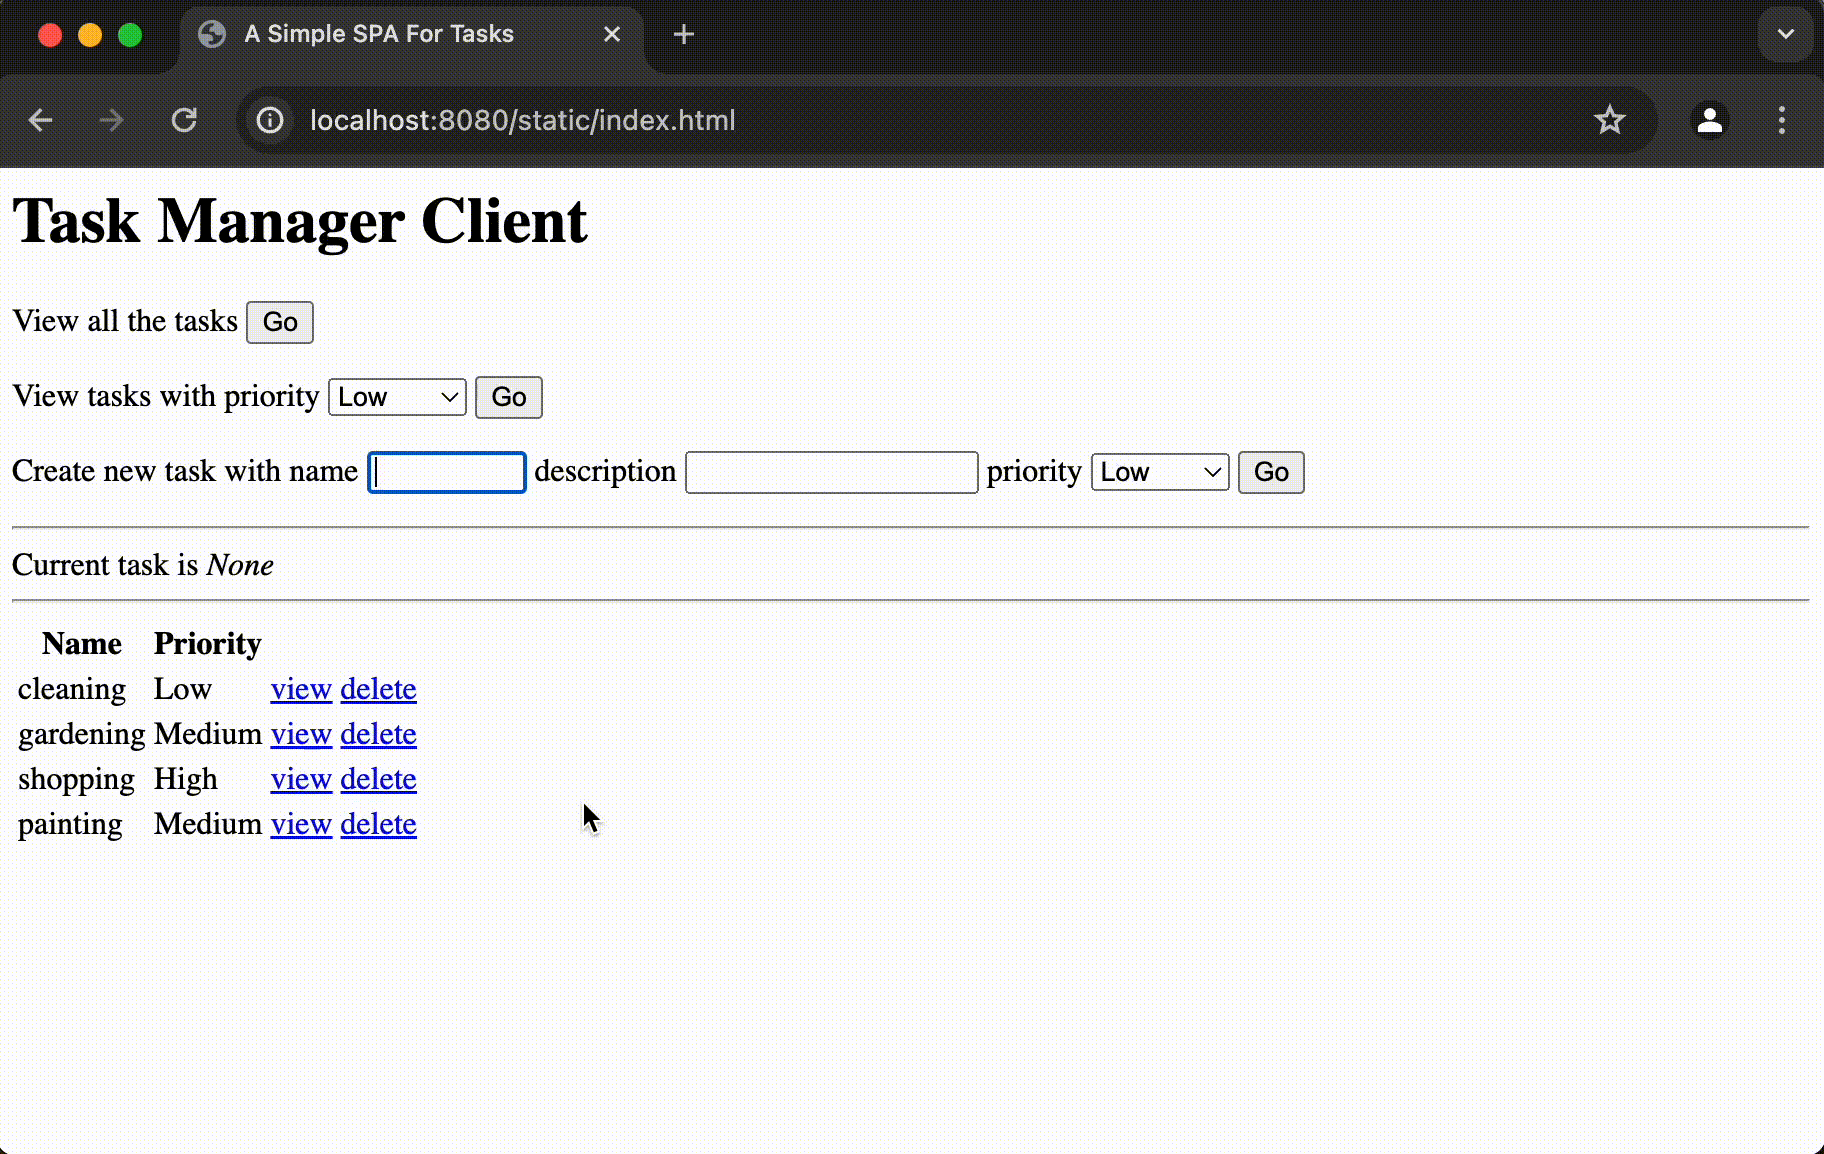Open the site information icon in address bar
1824x1154 pixels.
click(x=269, y=120)
